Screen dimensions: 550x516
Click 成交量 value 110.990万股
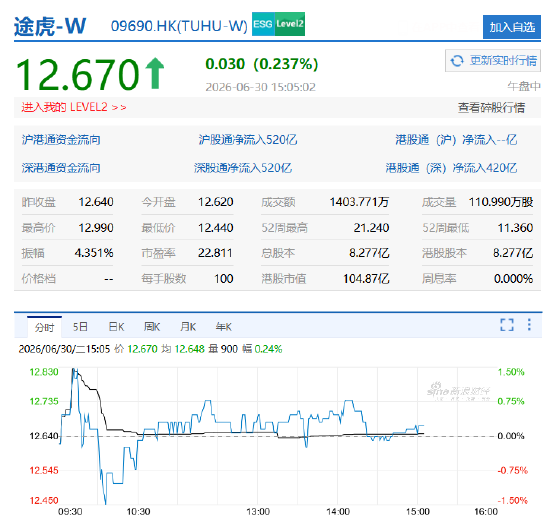(501, 202)
